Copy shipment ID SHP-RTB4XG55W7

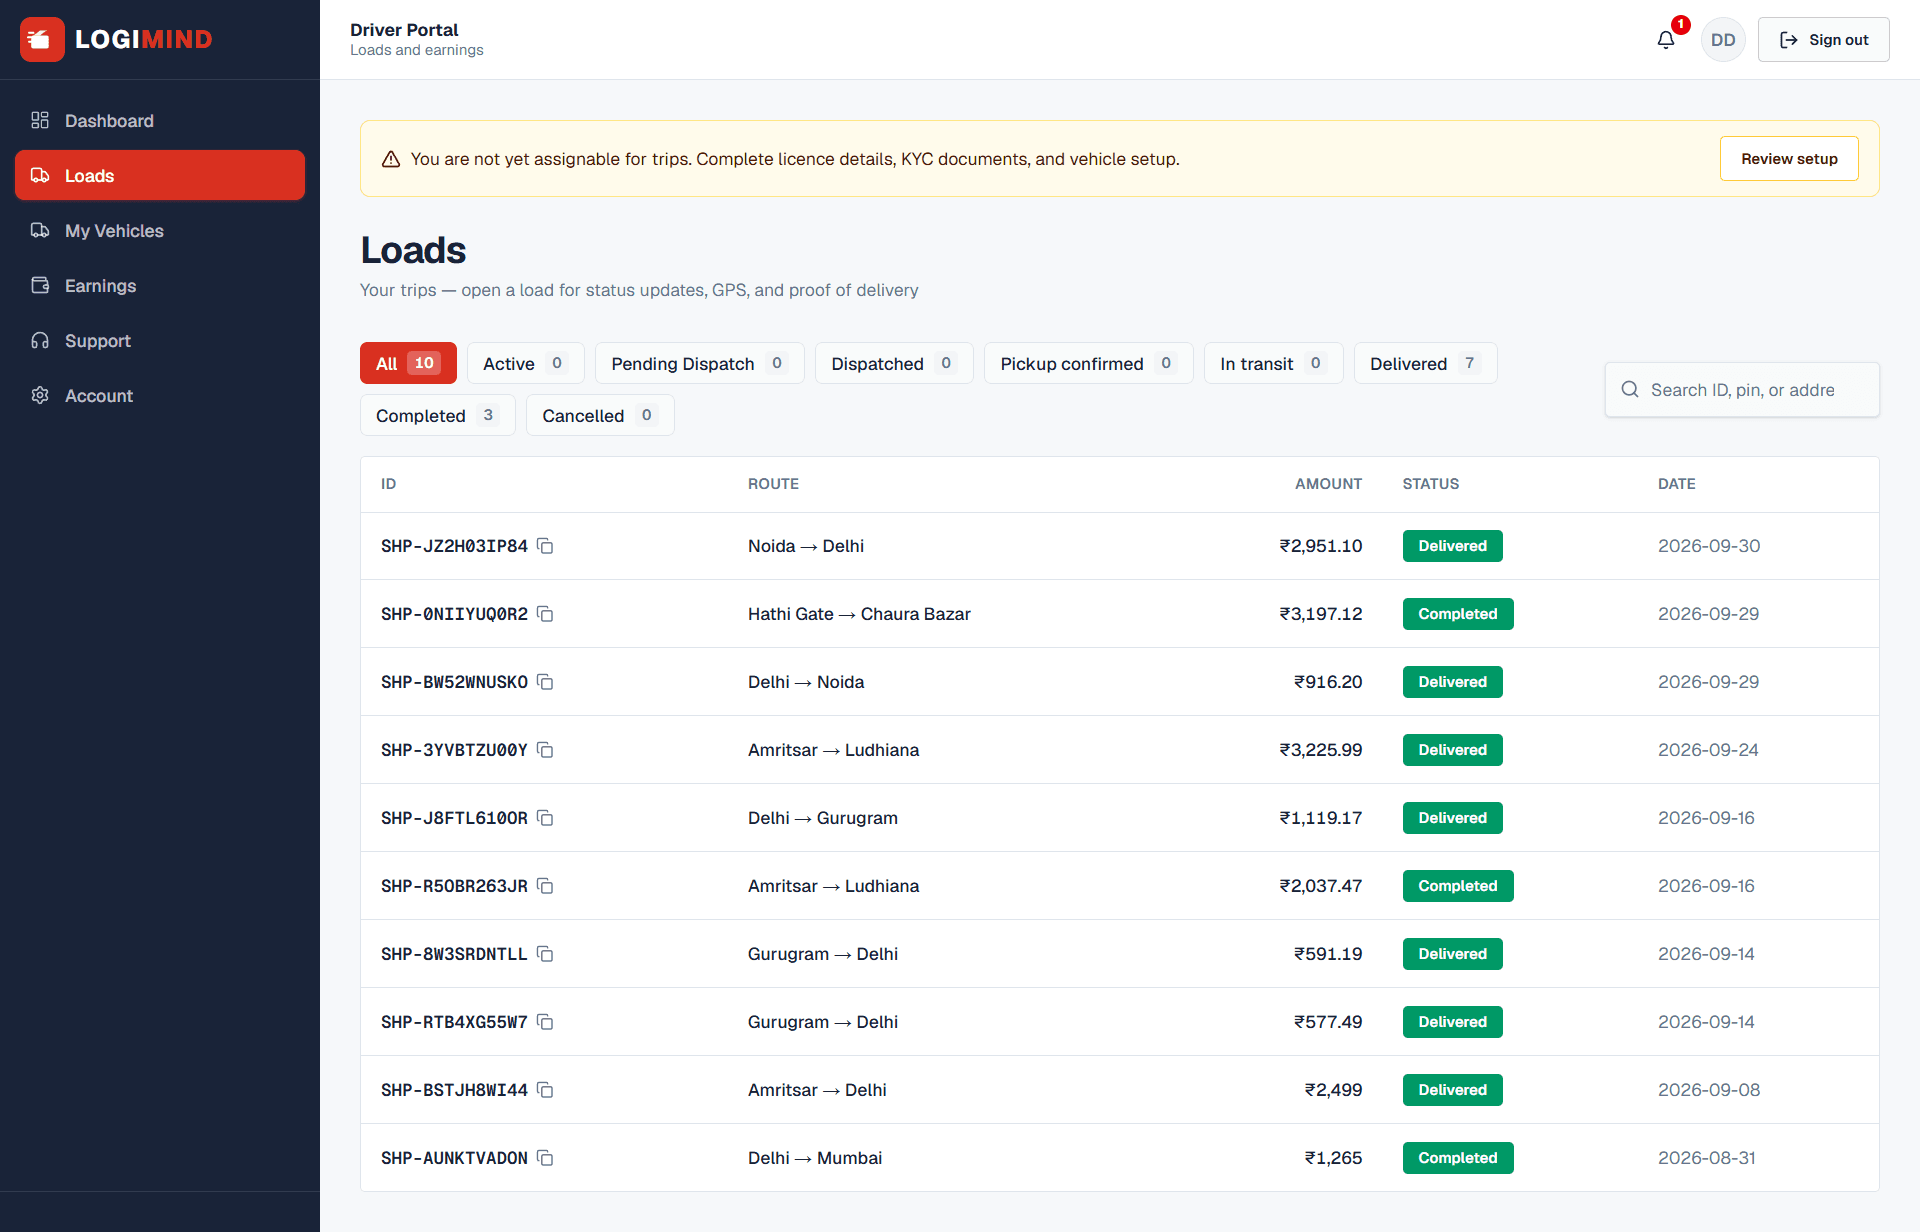[x=545, y=1022]
